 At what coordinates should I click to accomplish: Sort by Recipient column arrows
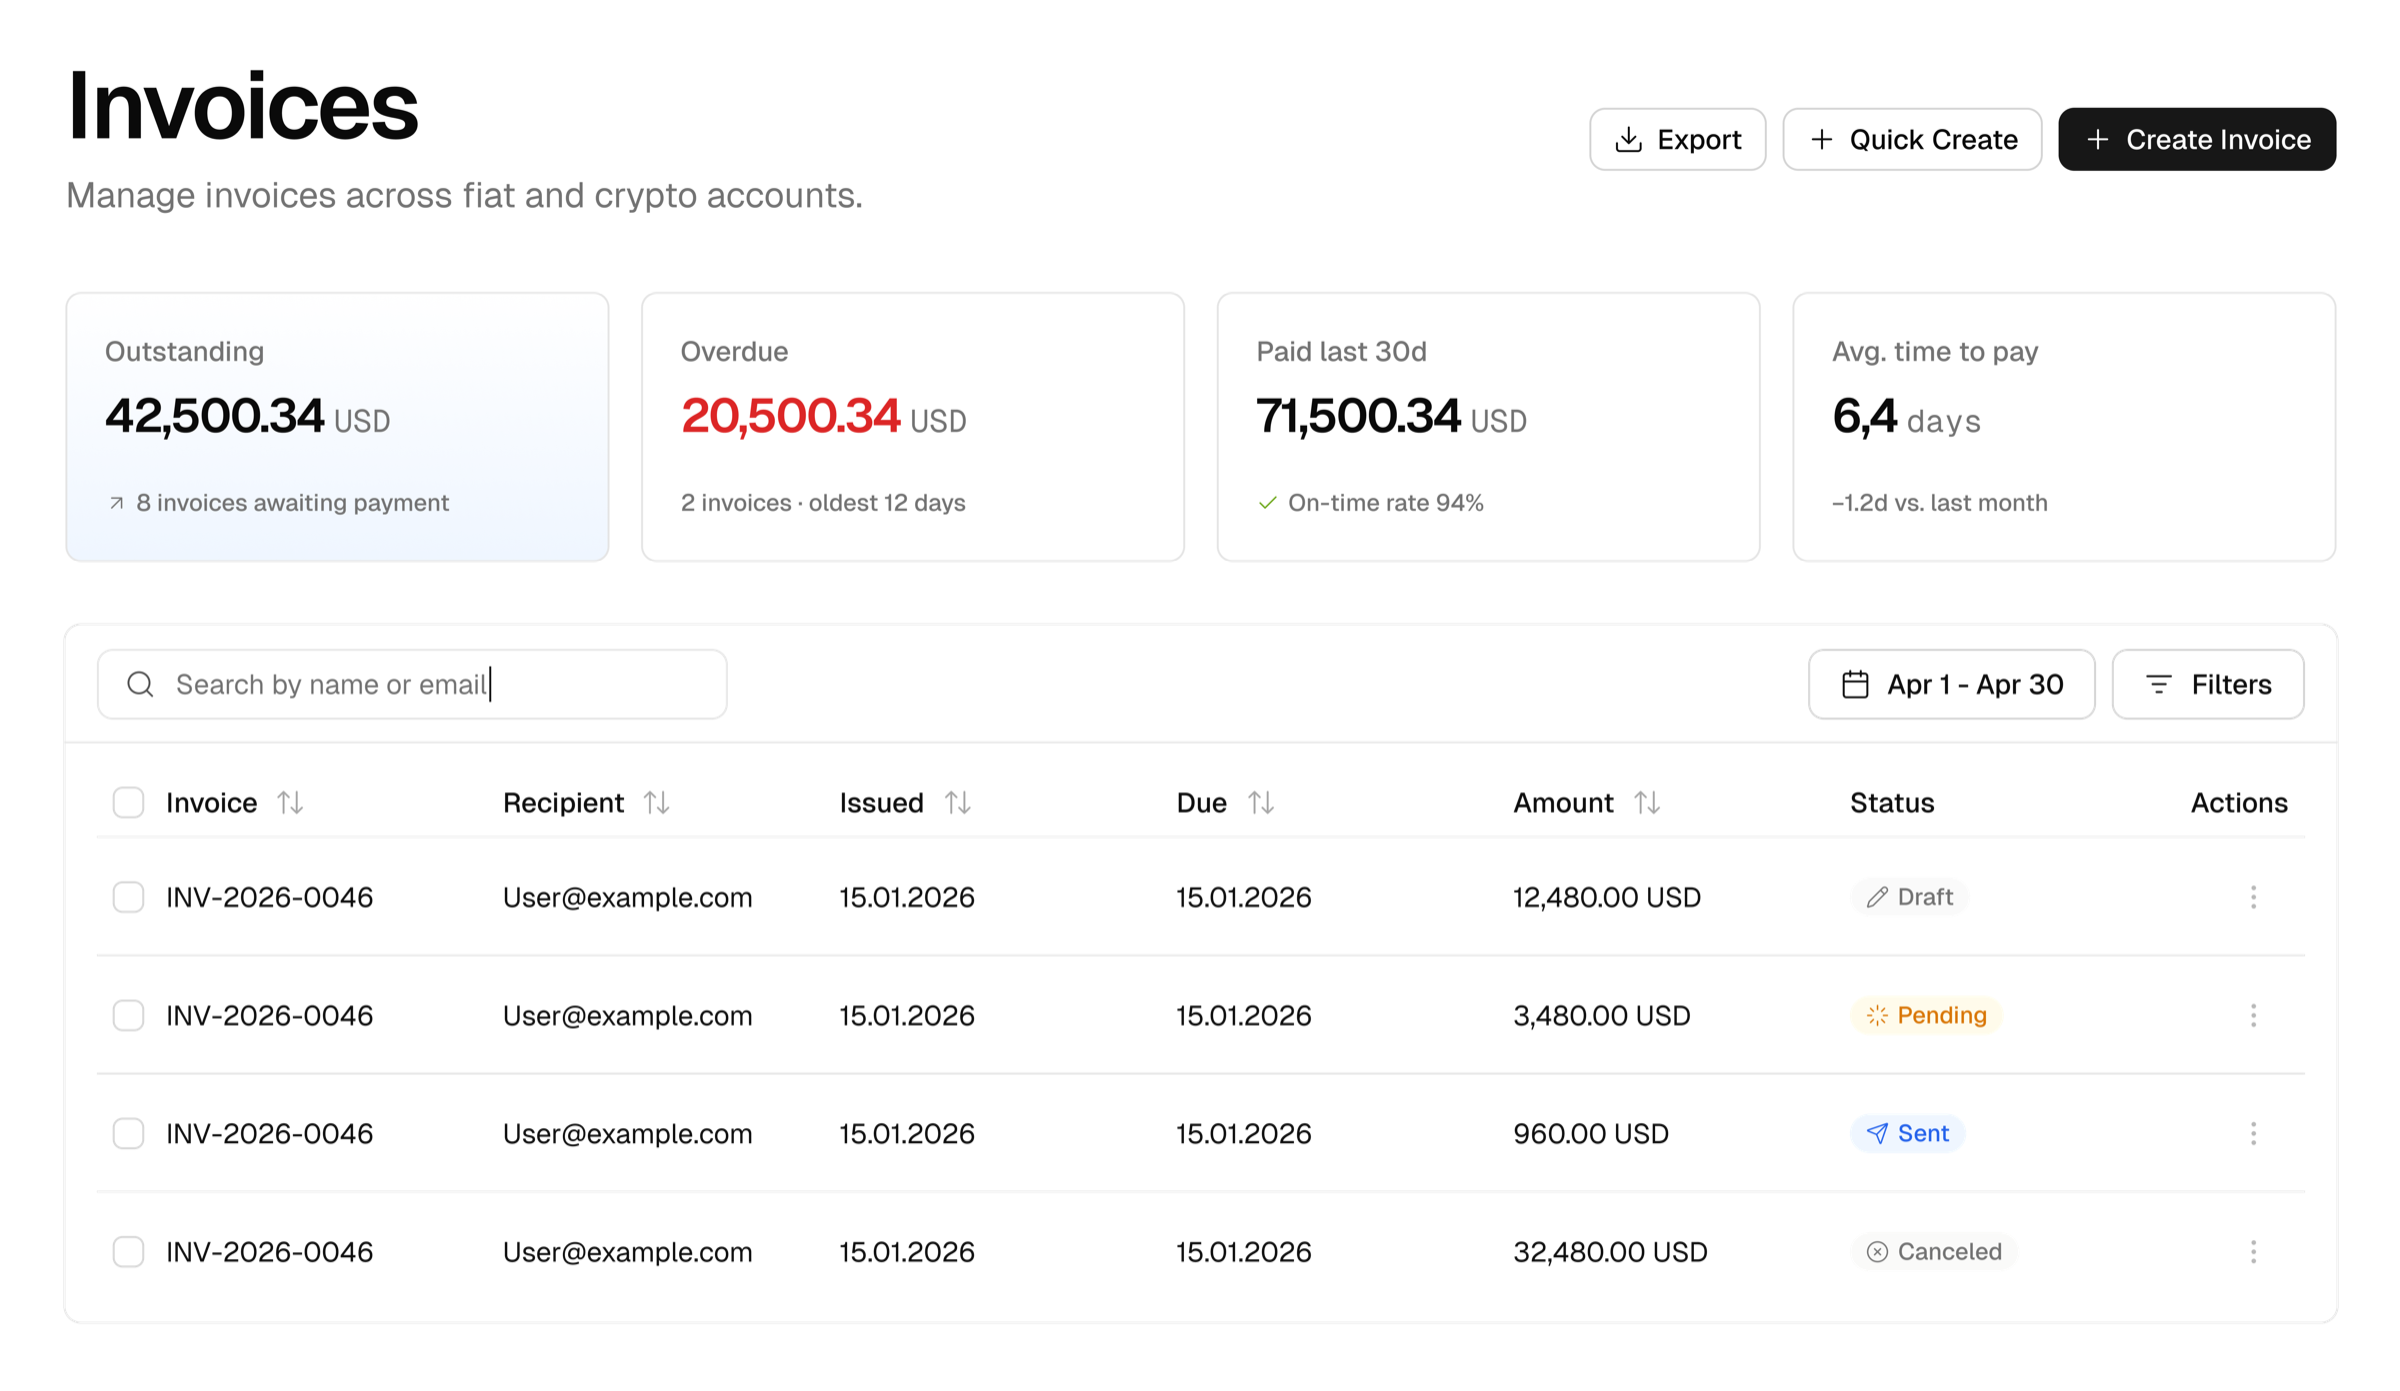click(x=656, y=802)
